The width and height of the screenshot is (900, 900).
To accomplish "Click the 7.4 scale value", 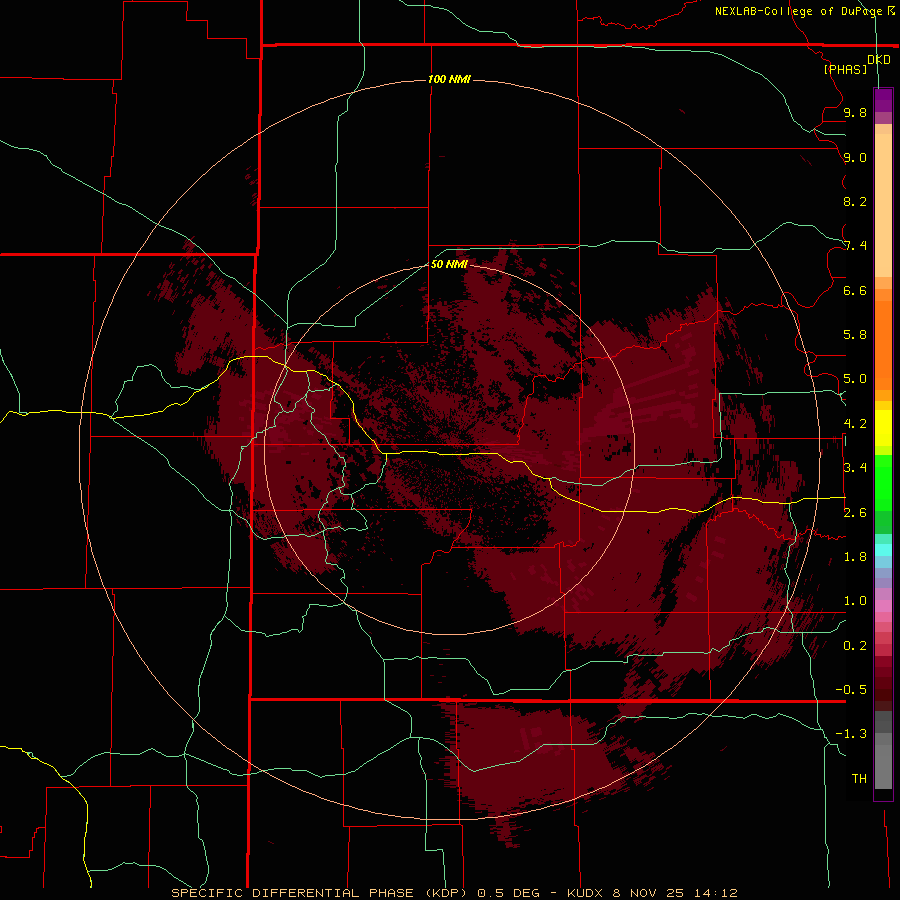I will click(x=855, y=246).
